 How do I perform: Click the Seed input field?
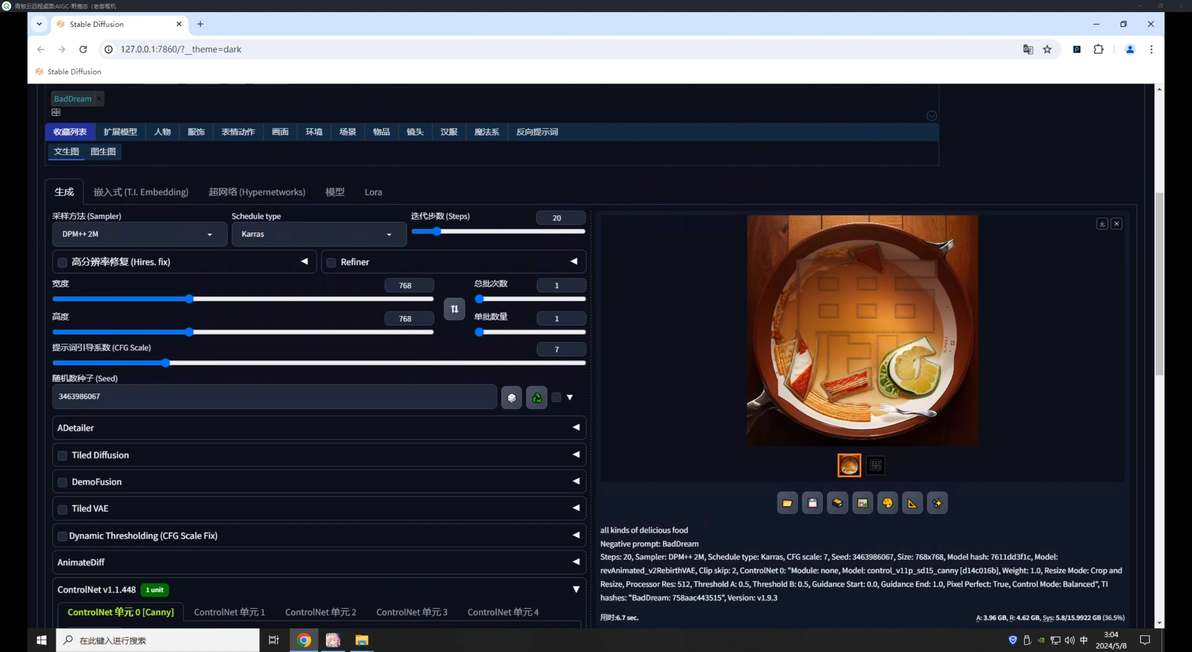tap(274, 397)
